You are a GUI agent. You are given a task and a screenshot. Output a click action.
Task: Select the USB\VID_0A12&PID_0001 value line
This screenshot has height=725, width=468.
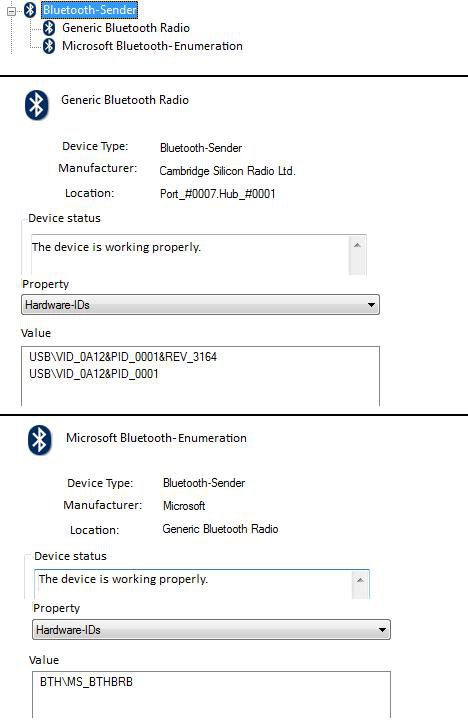(94, 374)
